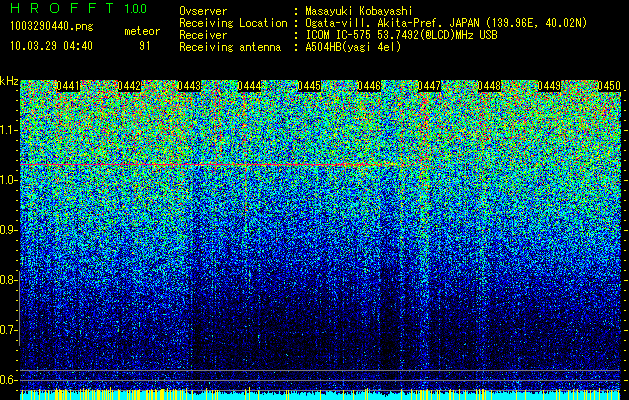Click the 0449 time marker
This screenshot has width=629, height=400.
tap(549, 86)
